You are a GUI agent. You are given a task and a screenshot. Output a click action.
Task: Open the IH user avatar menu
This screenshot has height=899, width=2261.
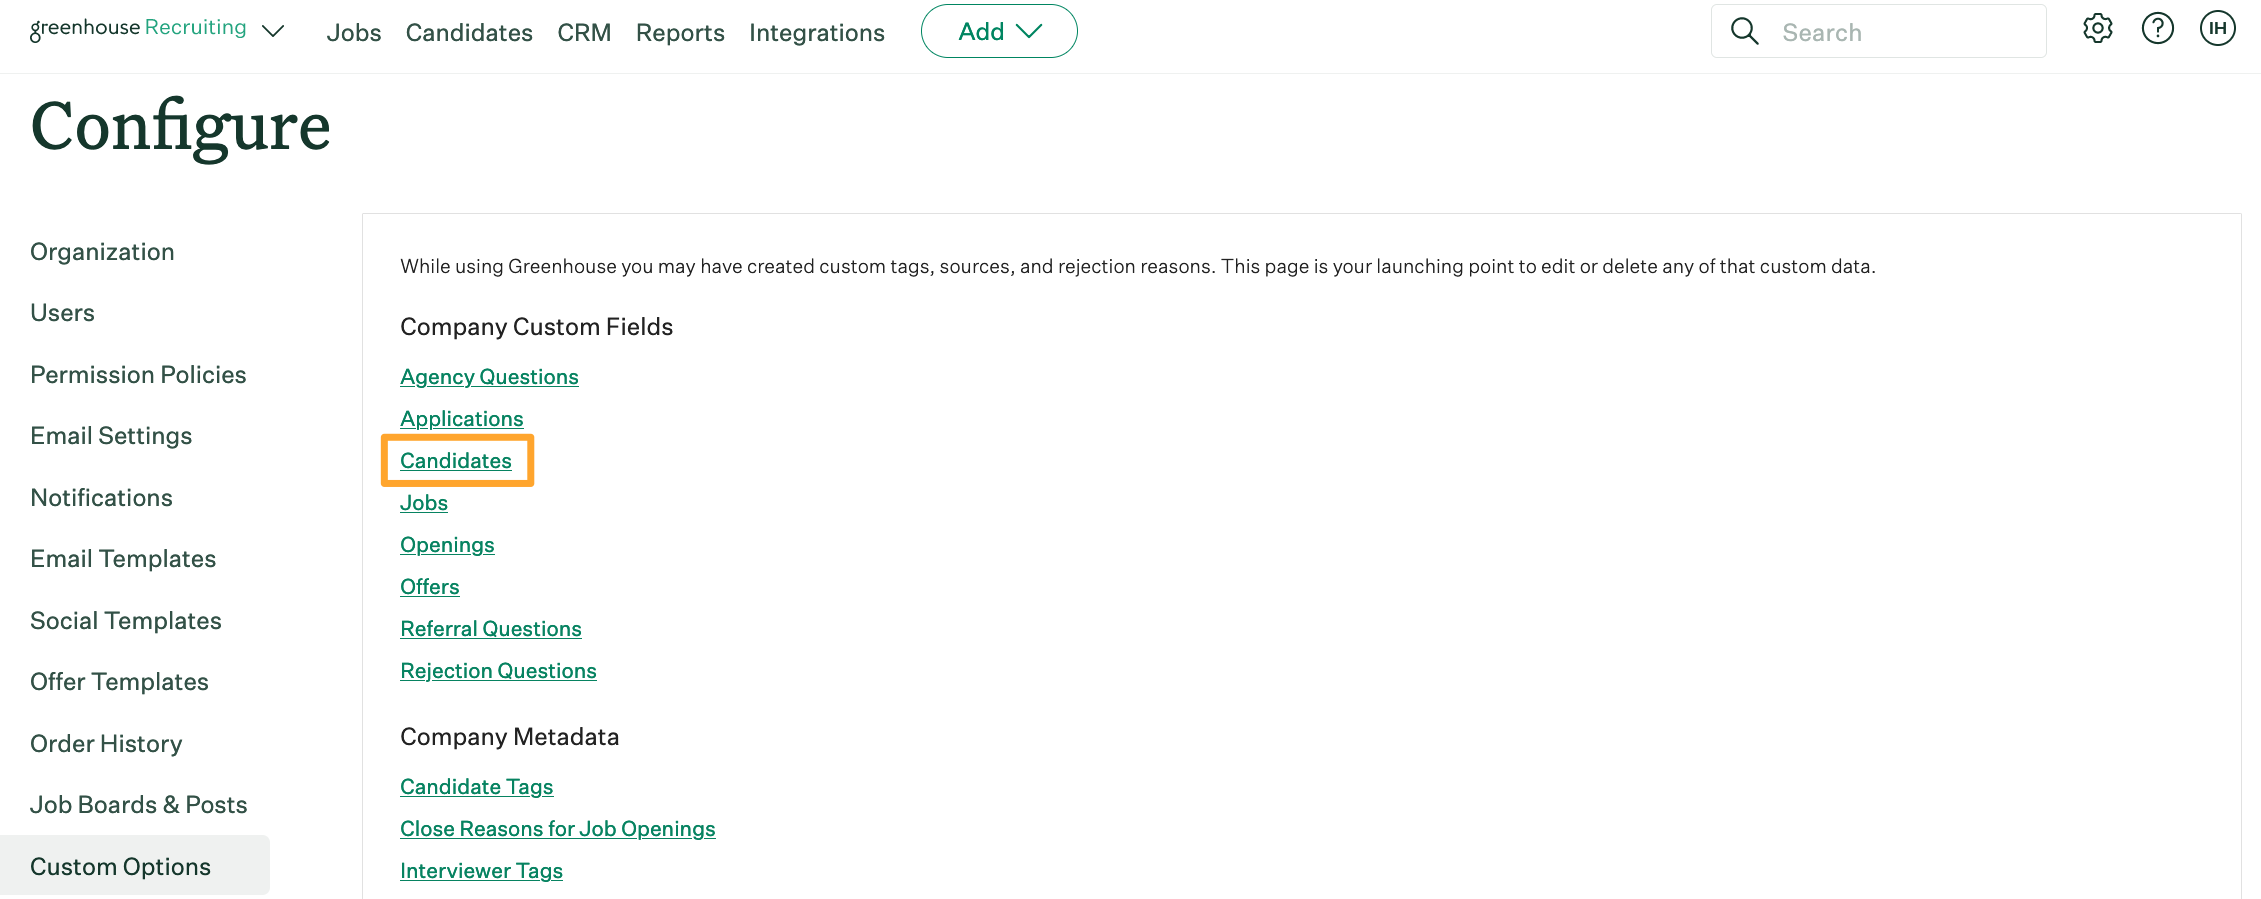2217,29
